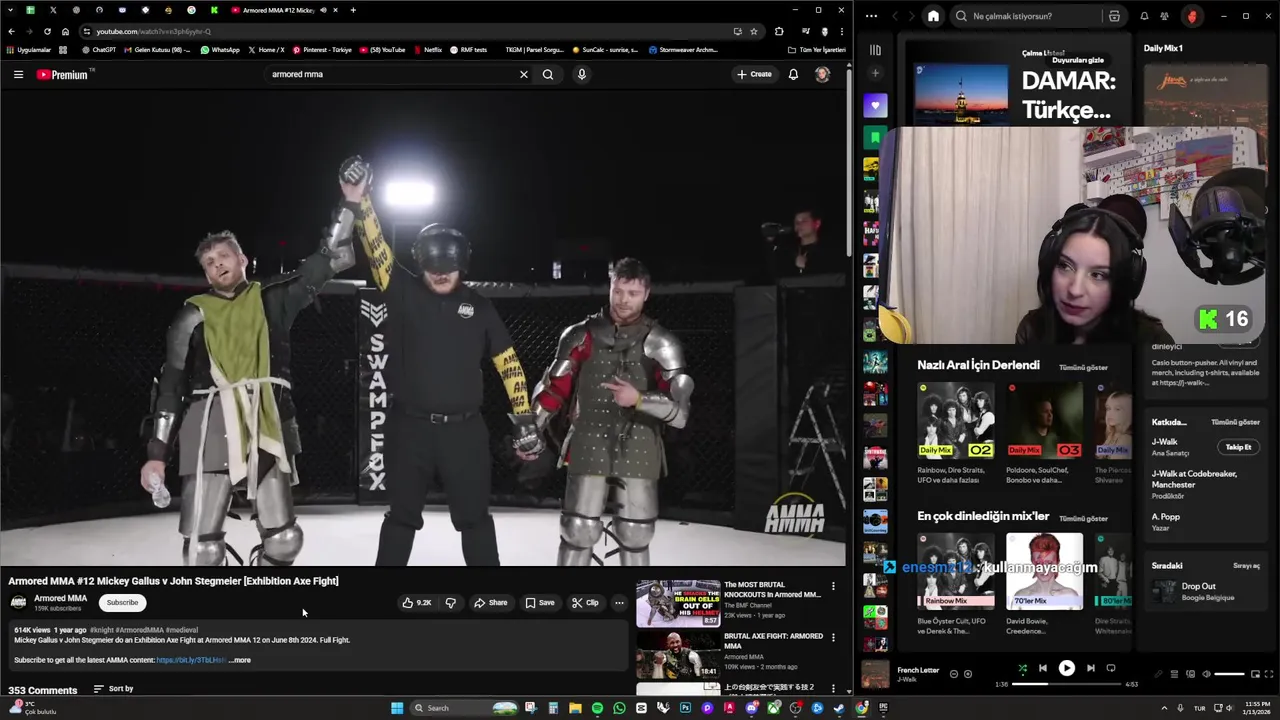Open the WhatsApp bookmark

(220, 49)
